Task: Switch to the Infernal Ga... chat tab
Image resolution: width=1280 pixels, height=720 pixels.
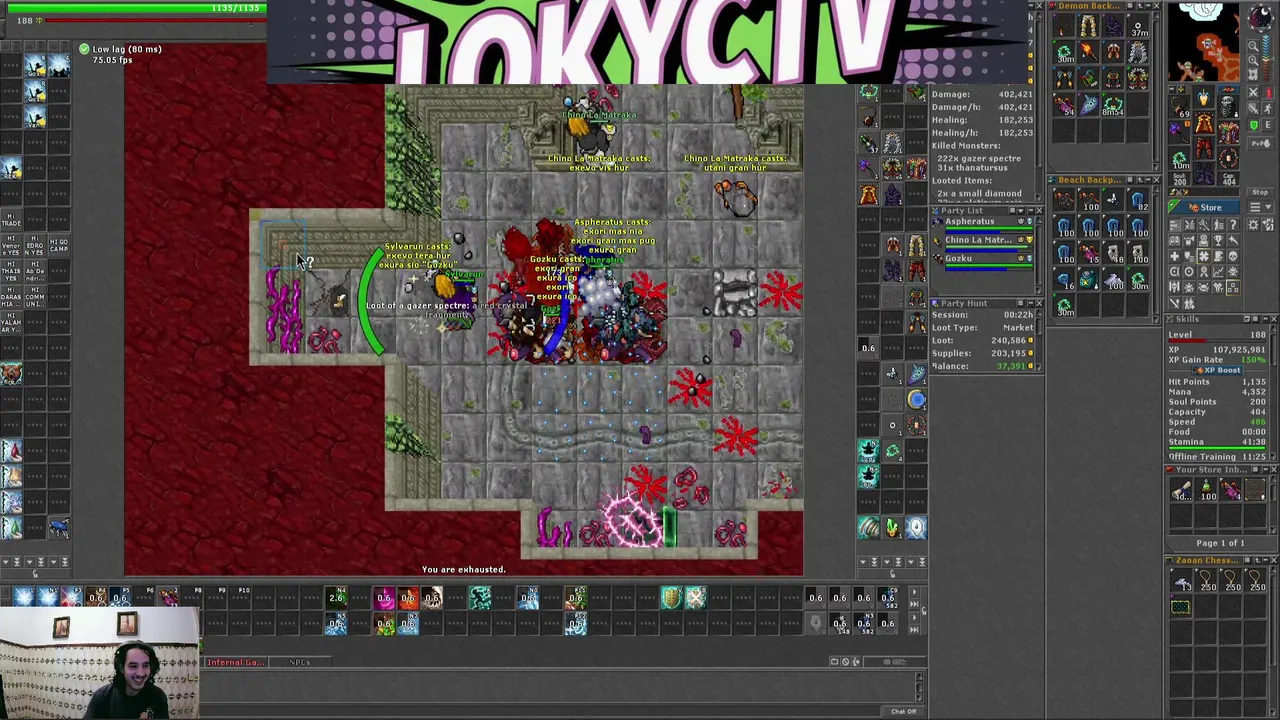Action: pos(236,662)
